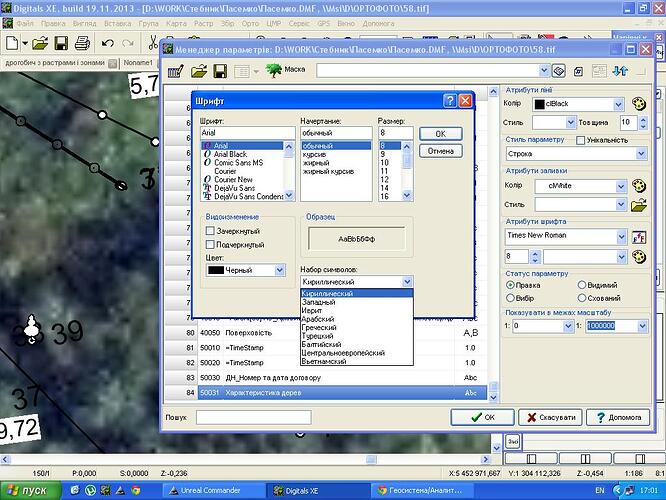The width and height of the screenshot is (666, 500).
Task: Open folder icon in parameter manager toolbar
Action: (199, 71)
